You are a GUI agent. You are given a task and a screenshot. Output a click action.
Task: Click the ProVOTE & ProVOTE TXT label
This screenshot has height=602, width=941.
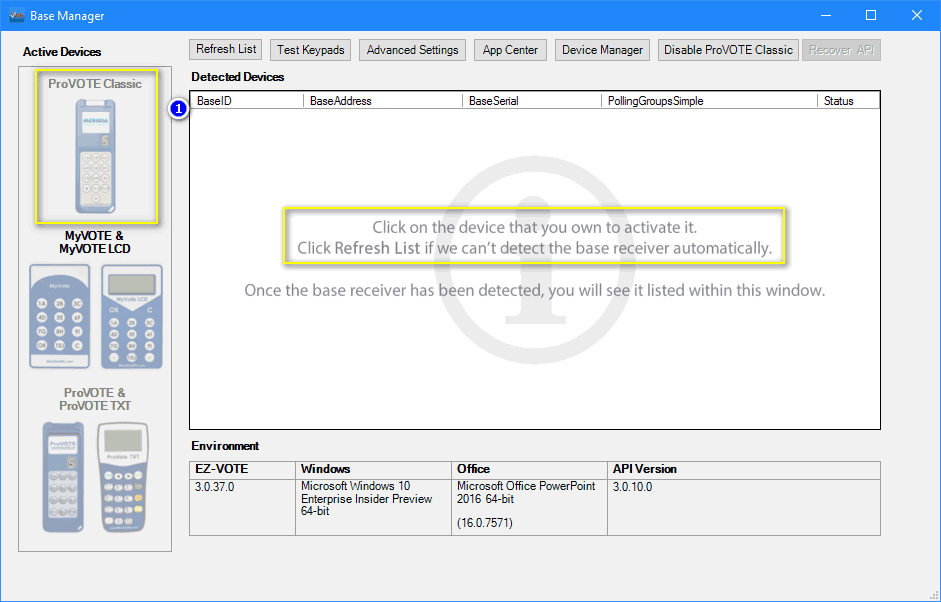tap(95, 399)
